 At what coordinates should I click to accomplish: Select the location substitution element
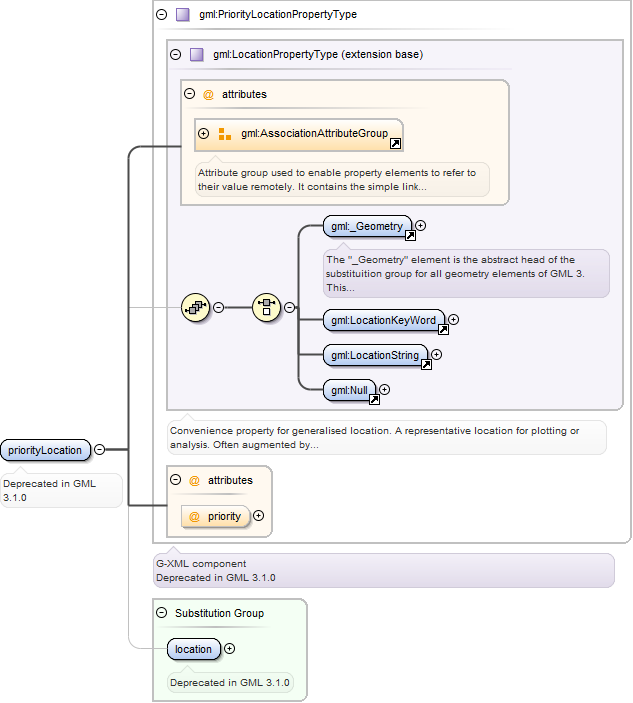coord(194,649)
